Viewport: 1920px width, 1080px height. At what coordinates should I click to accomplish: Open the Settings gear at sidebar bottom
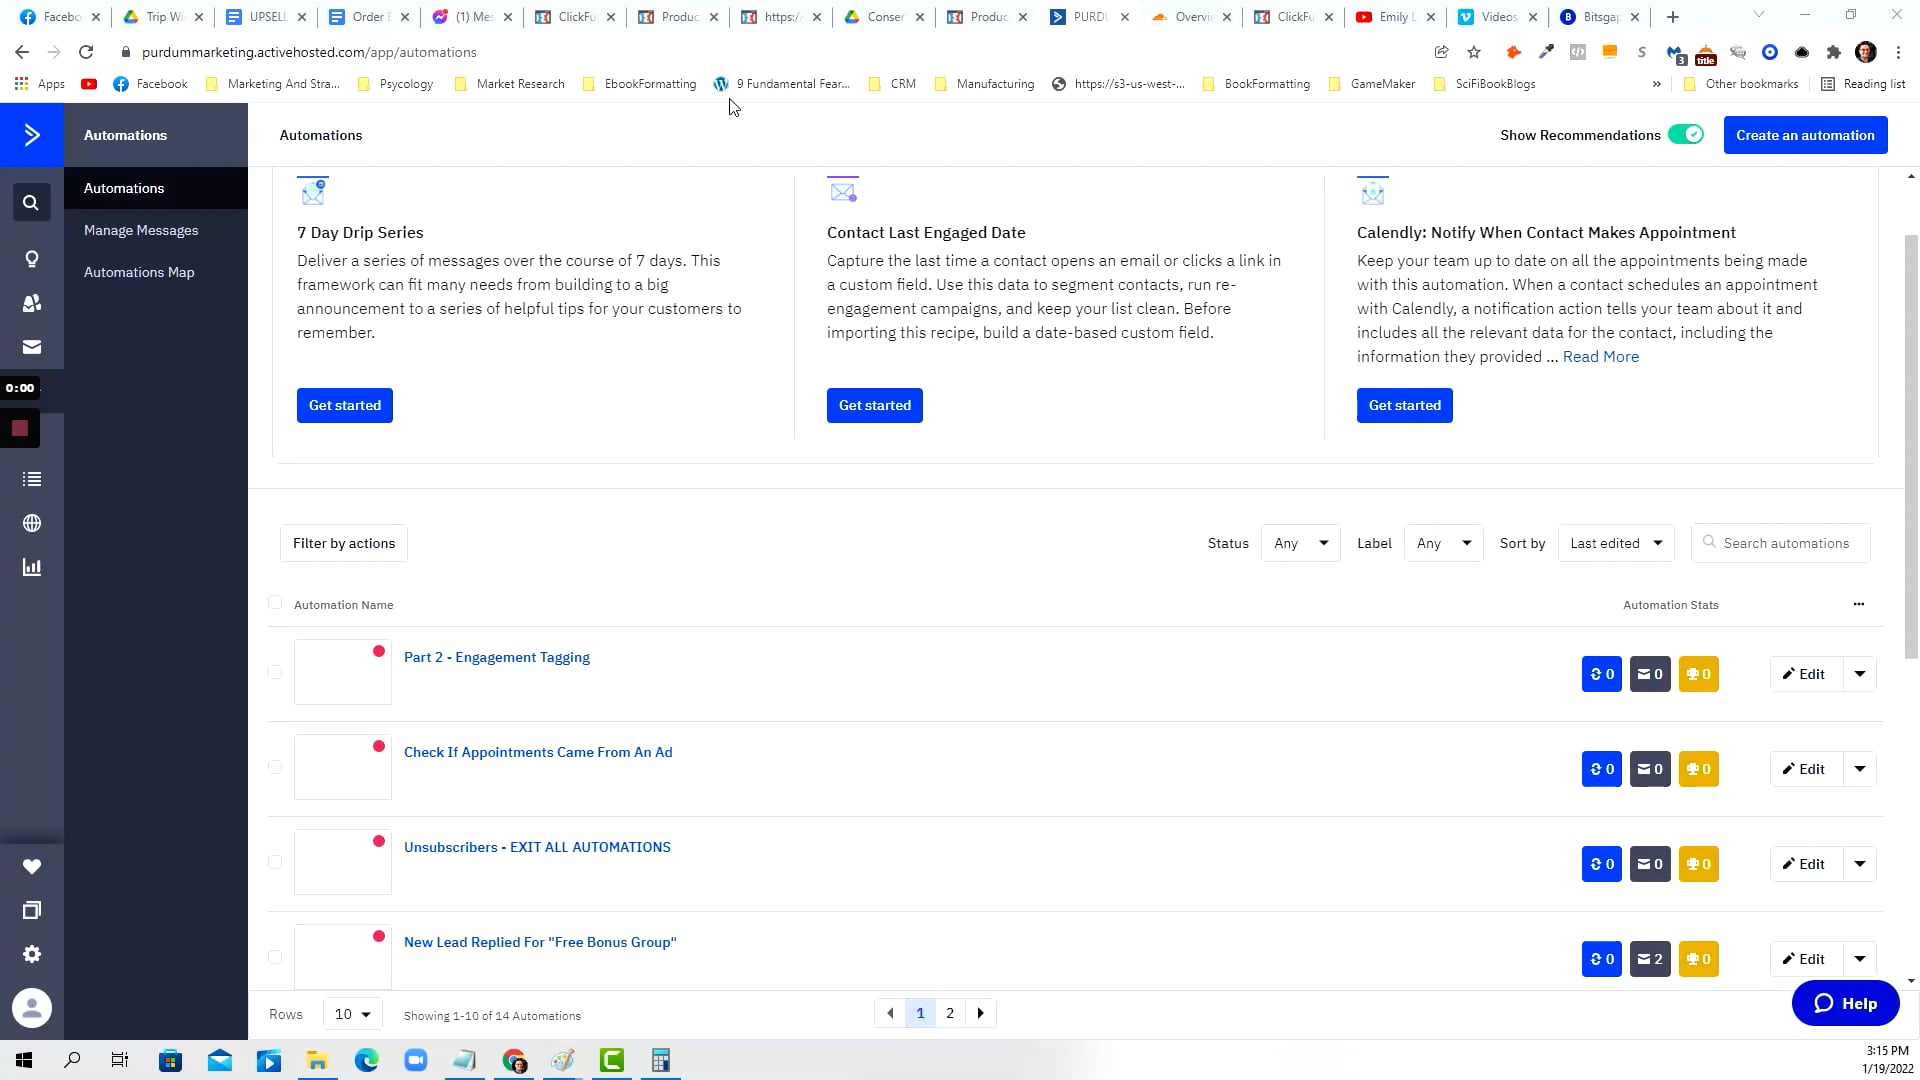pos(31,954)
